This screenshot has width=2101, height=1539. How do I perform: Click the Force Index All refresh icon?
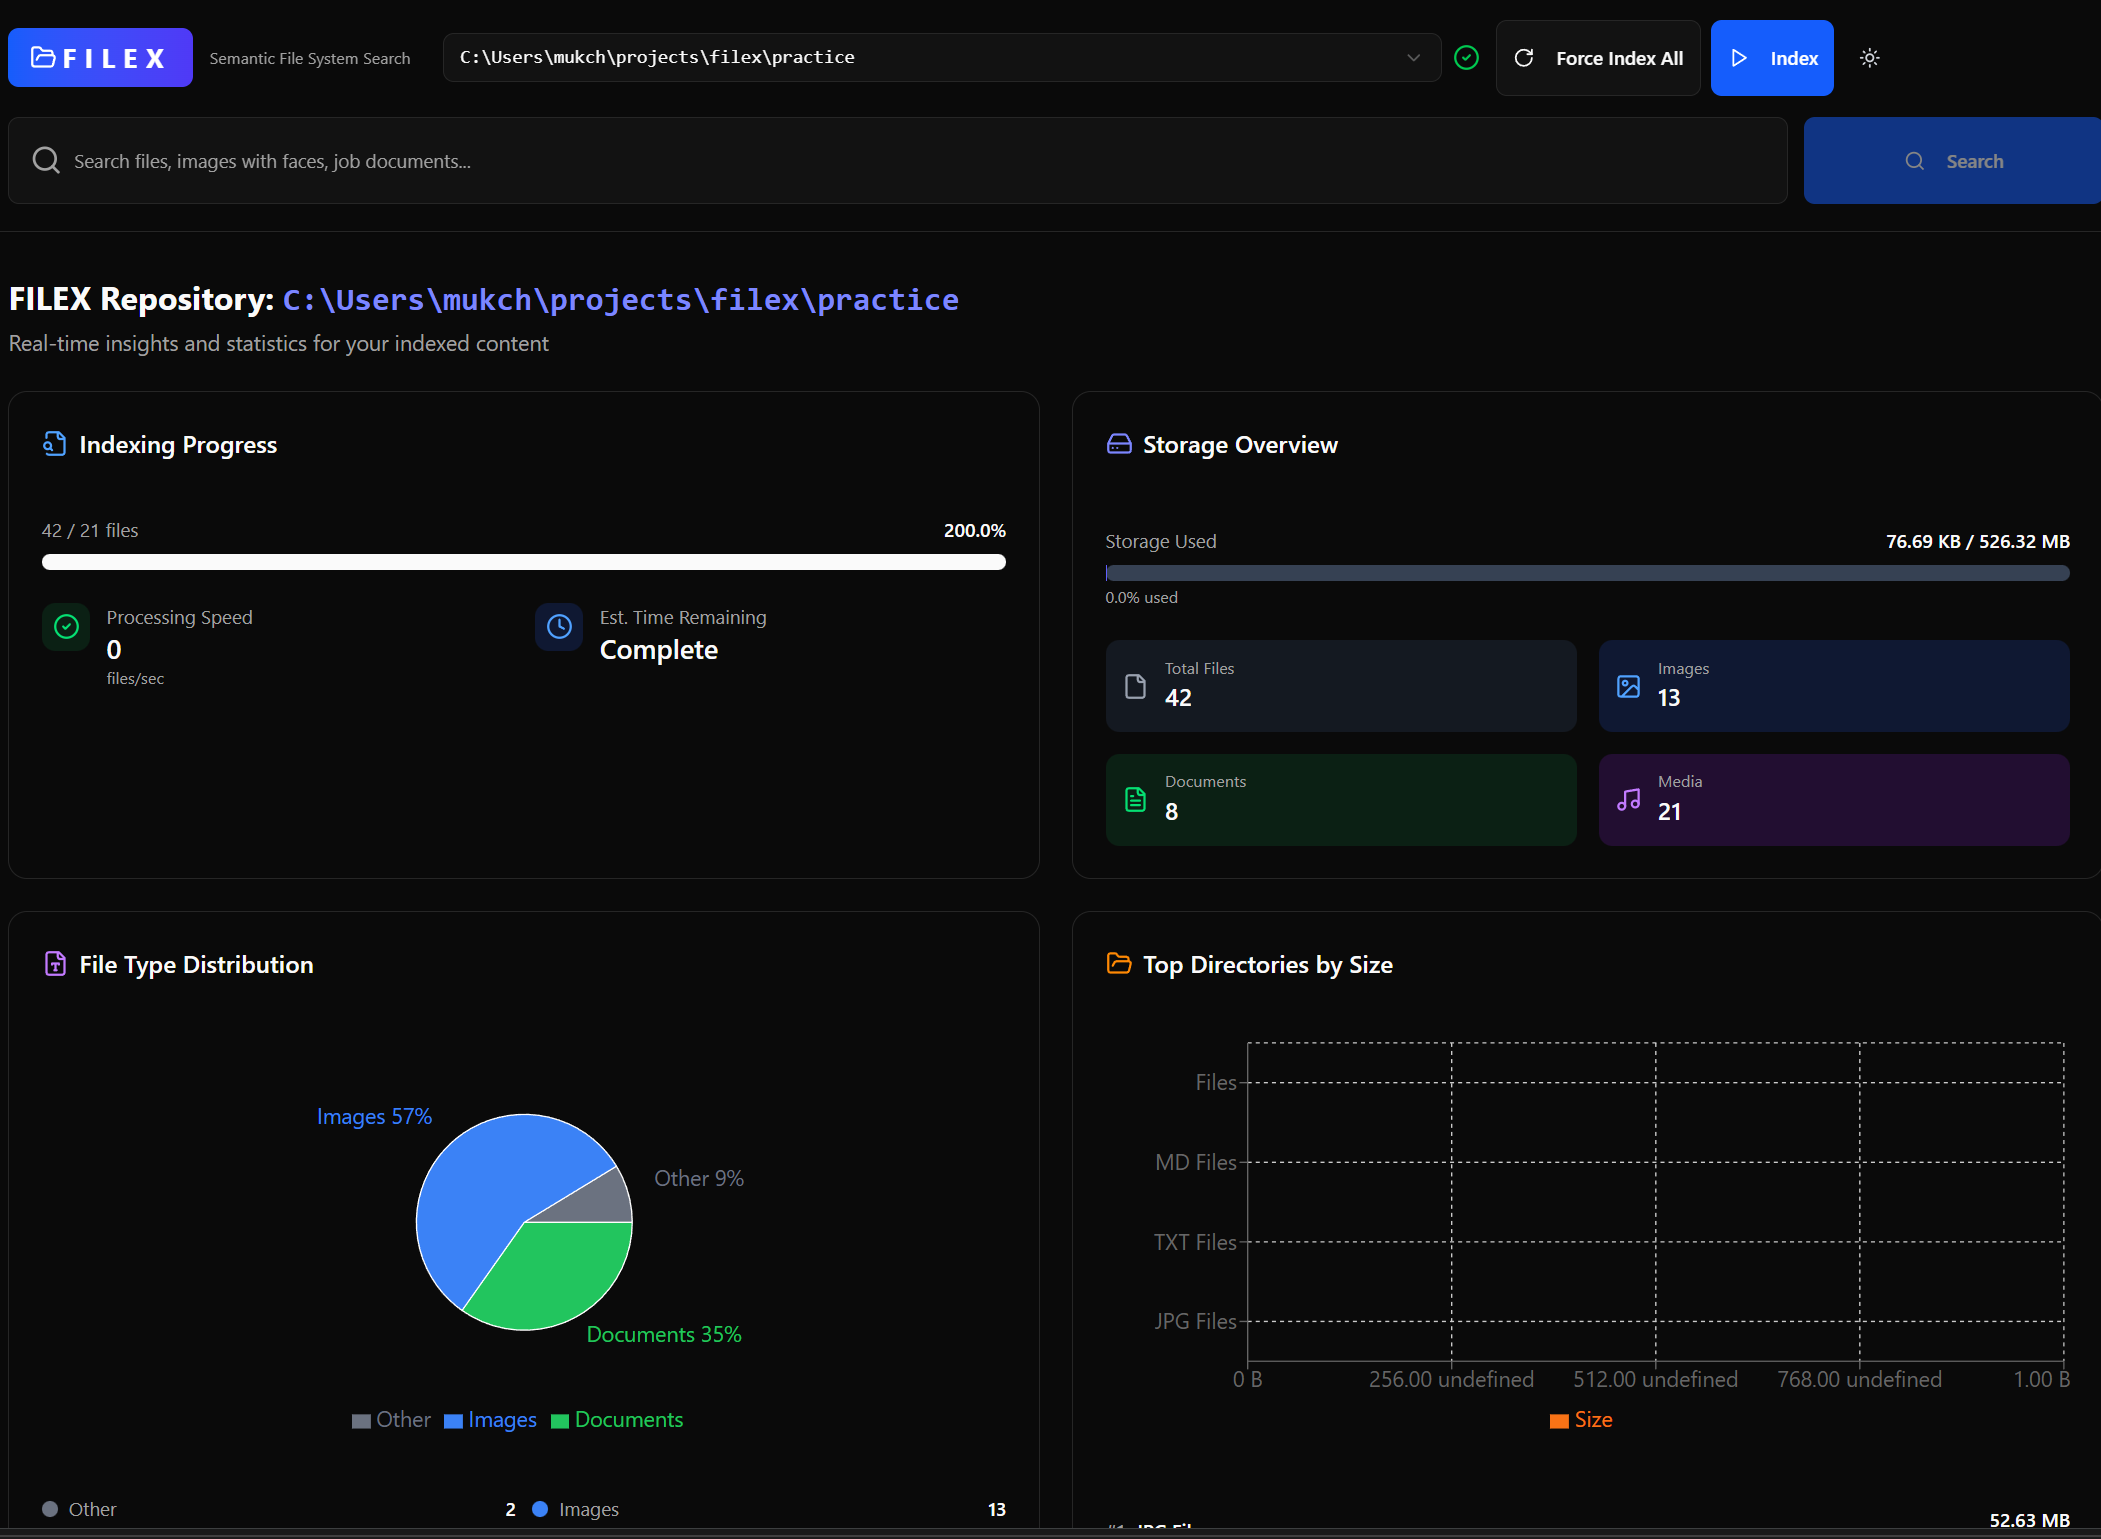coord(1524,58)
